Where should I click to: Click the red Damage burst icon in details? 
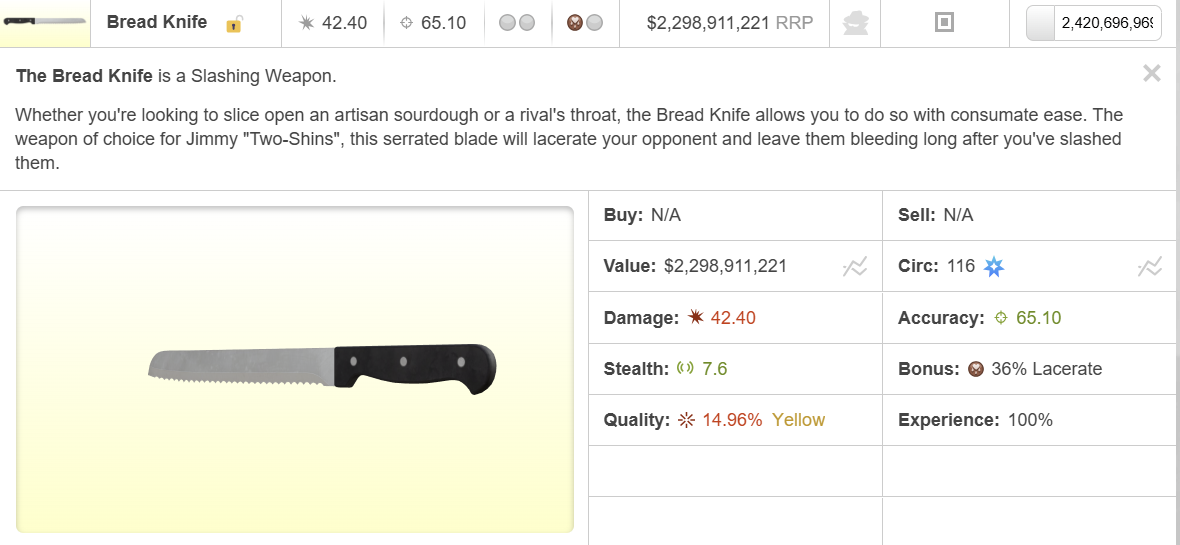tap(695, 318)
